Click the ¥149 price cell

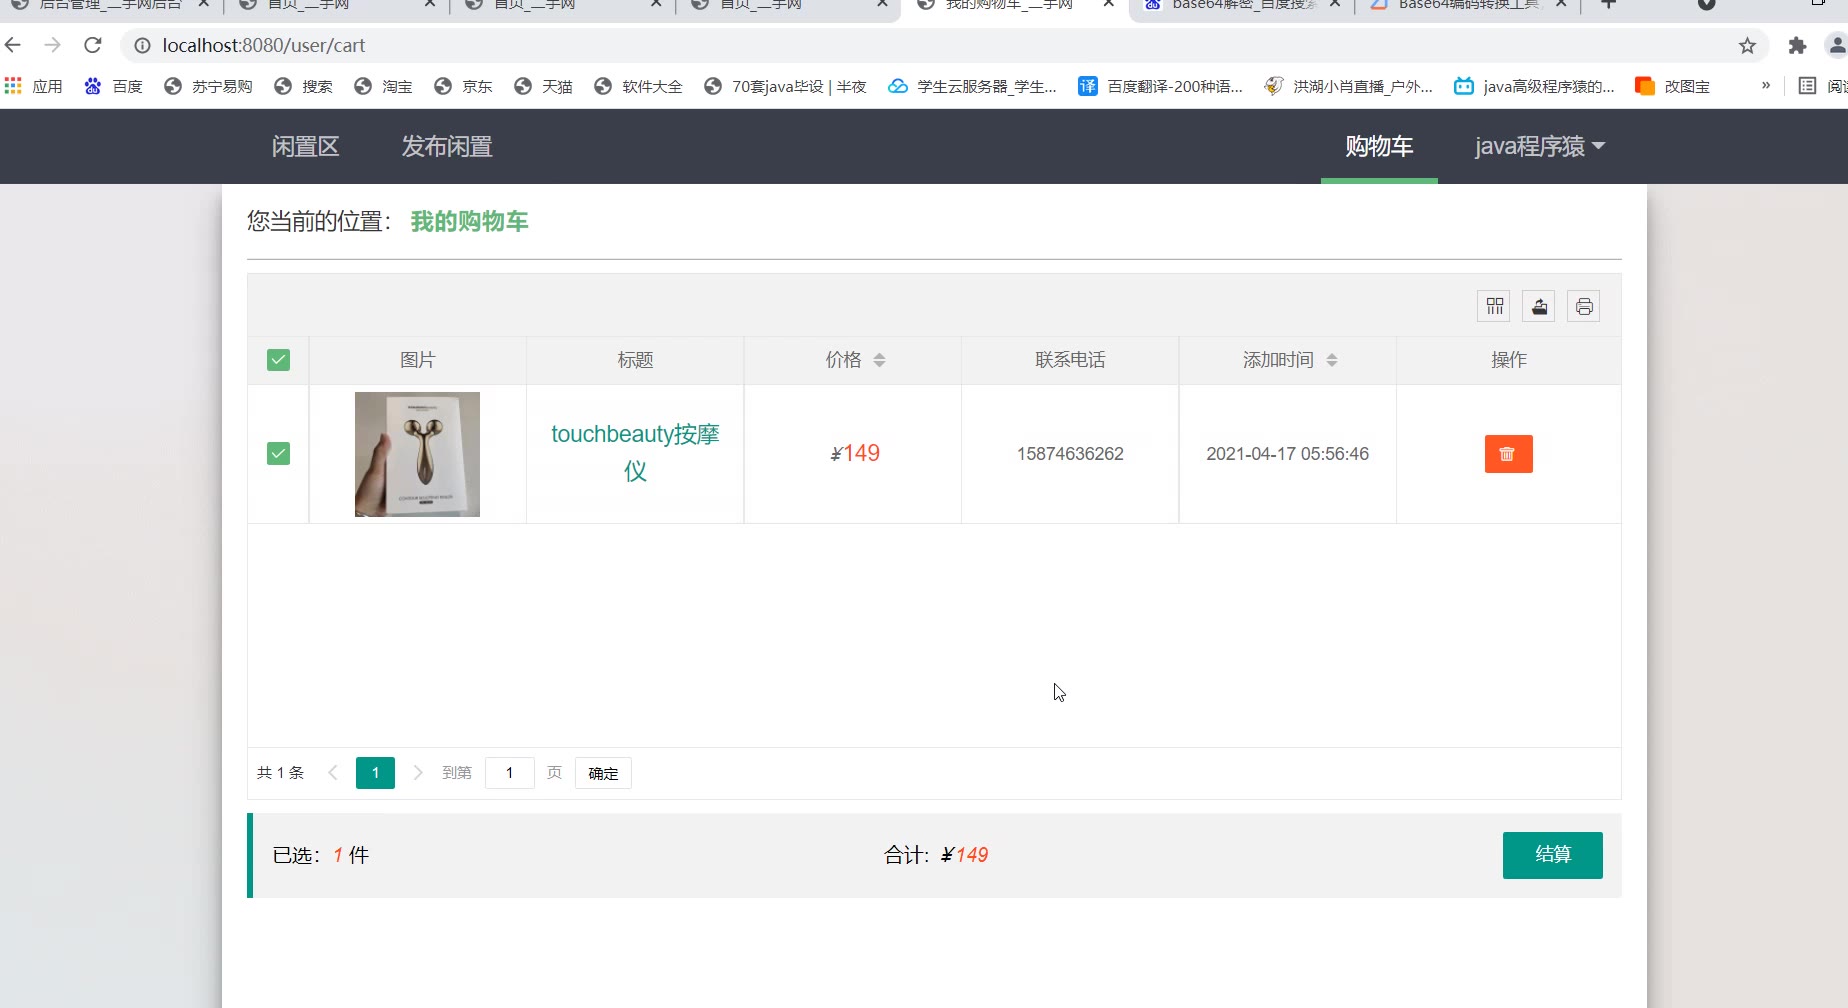pos(855,454)
